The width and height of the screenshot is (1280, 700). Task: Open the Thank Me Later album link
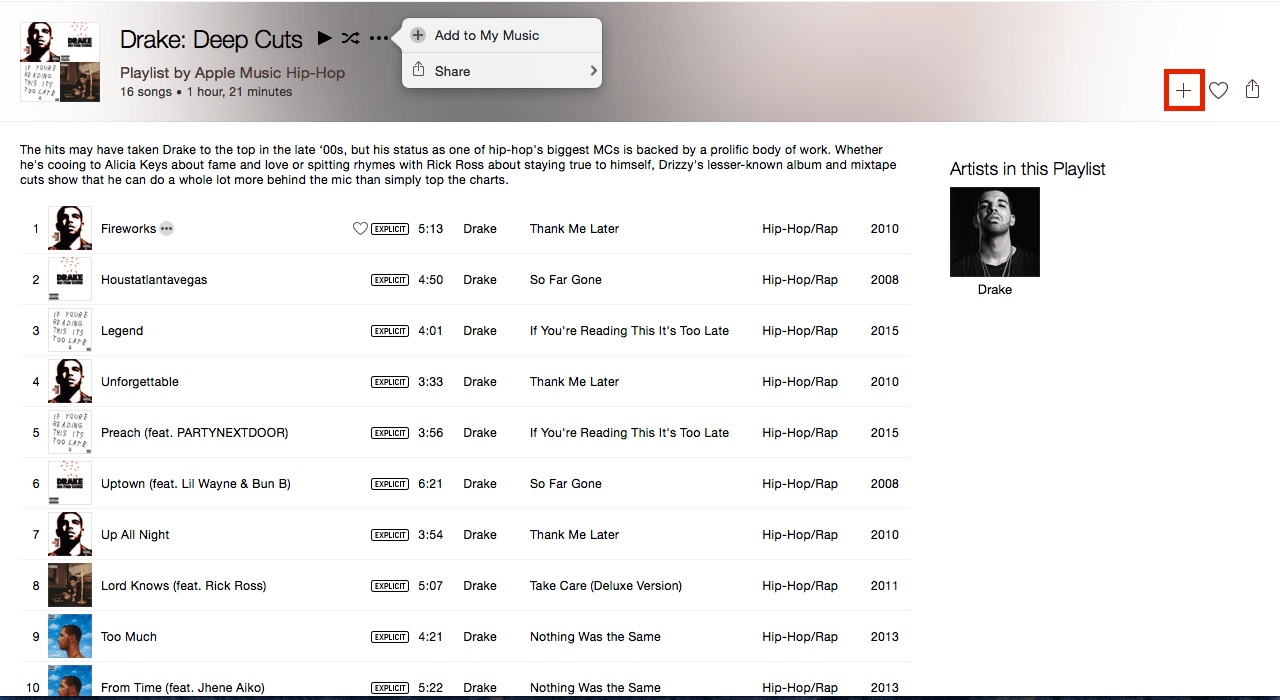point(574,228)
